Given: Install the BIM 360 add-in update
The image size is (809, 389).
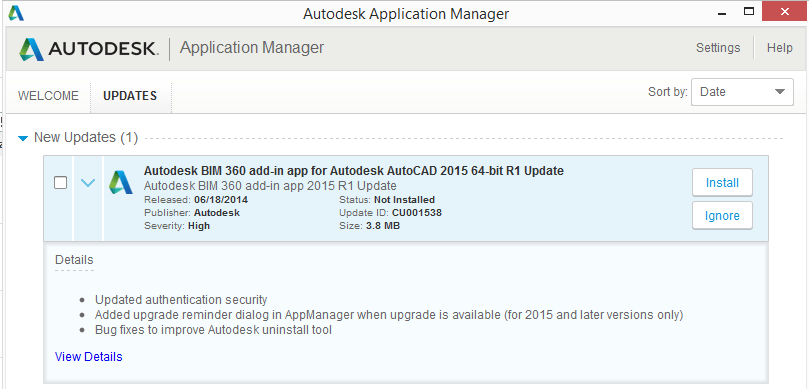Looking at the screenshot, I should tap(722, 183).
